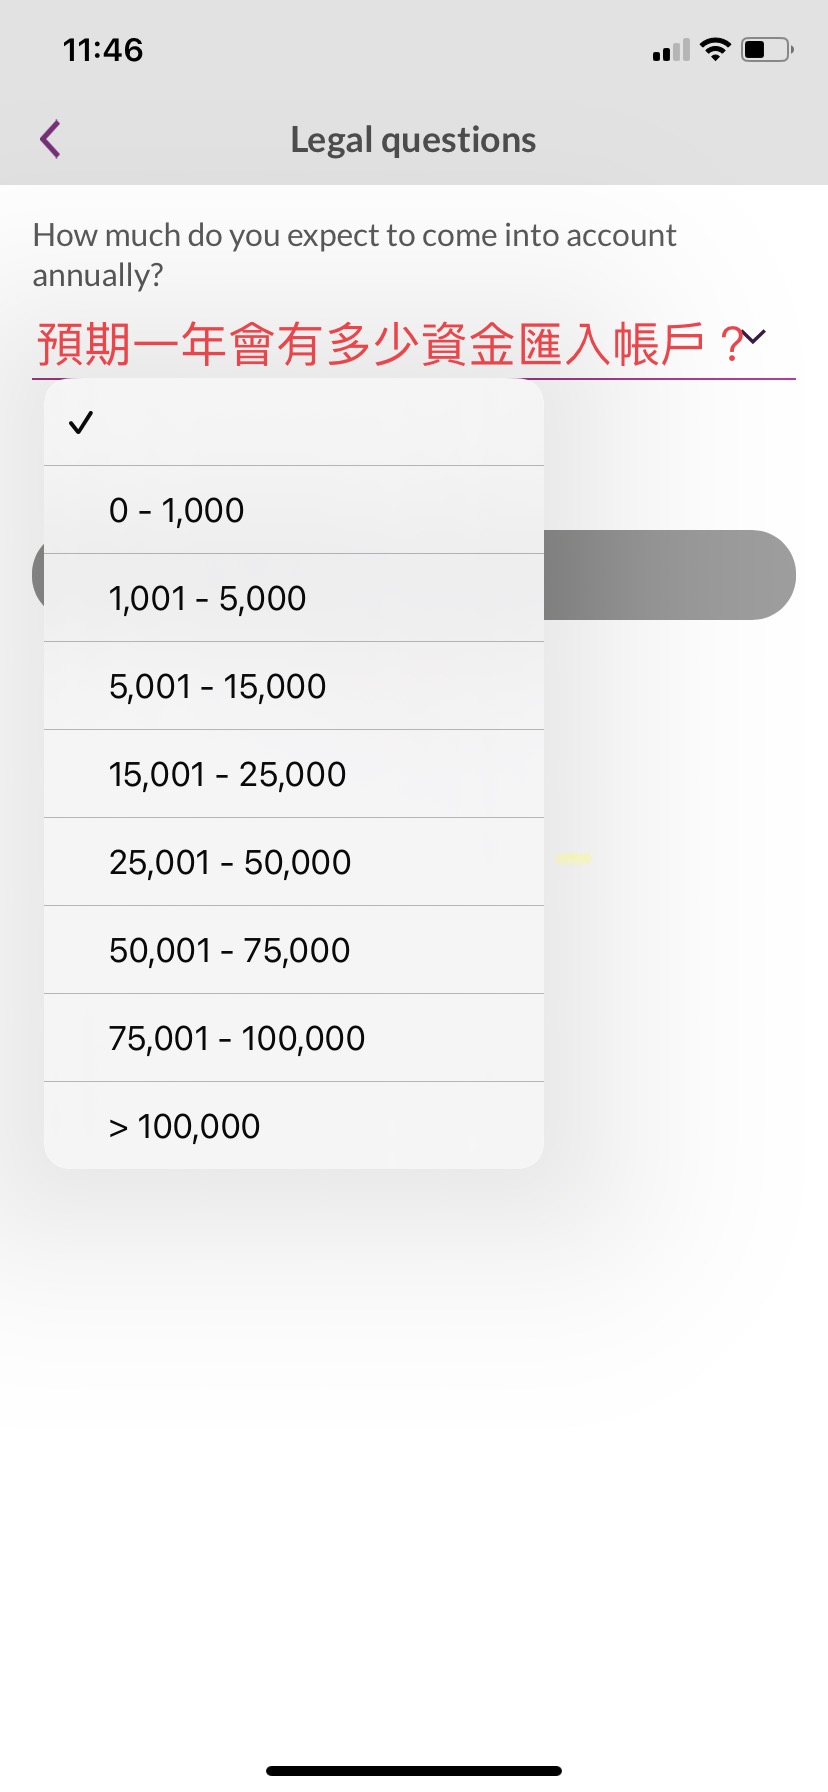Pick the 50,001 - 75,000 range
828x1792 pixels.
point(294,950)
